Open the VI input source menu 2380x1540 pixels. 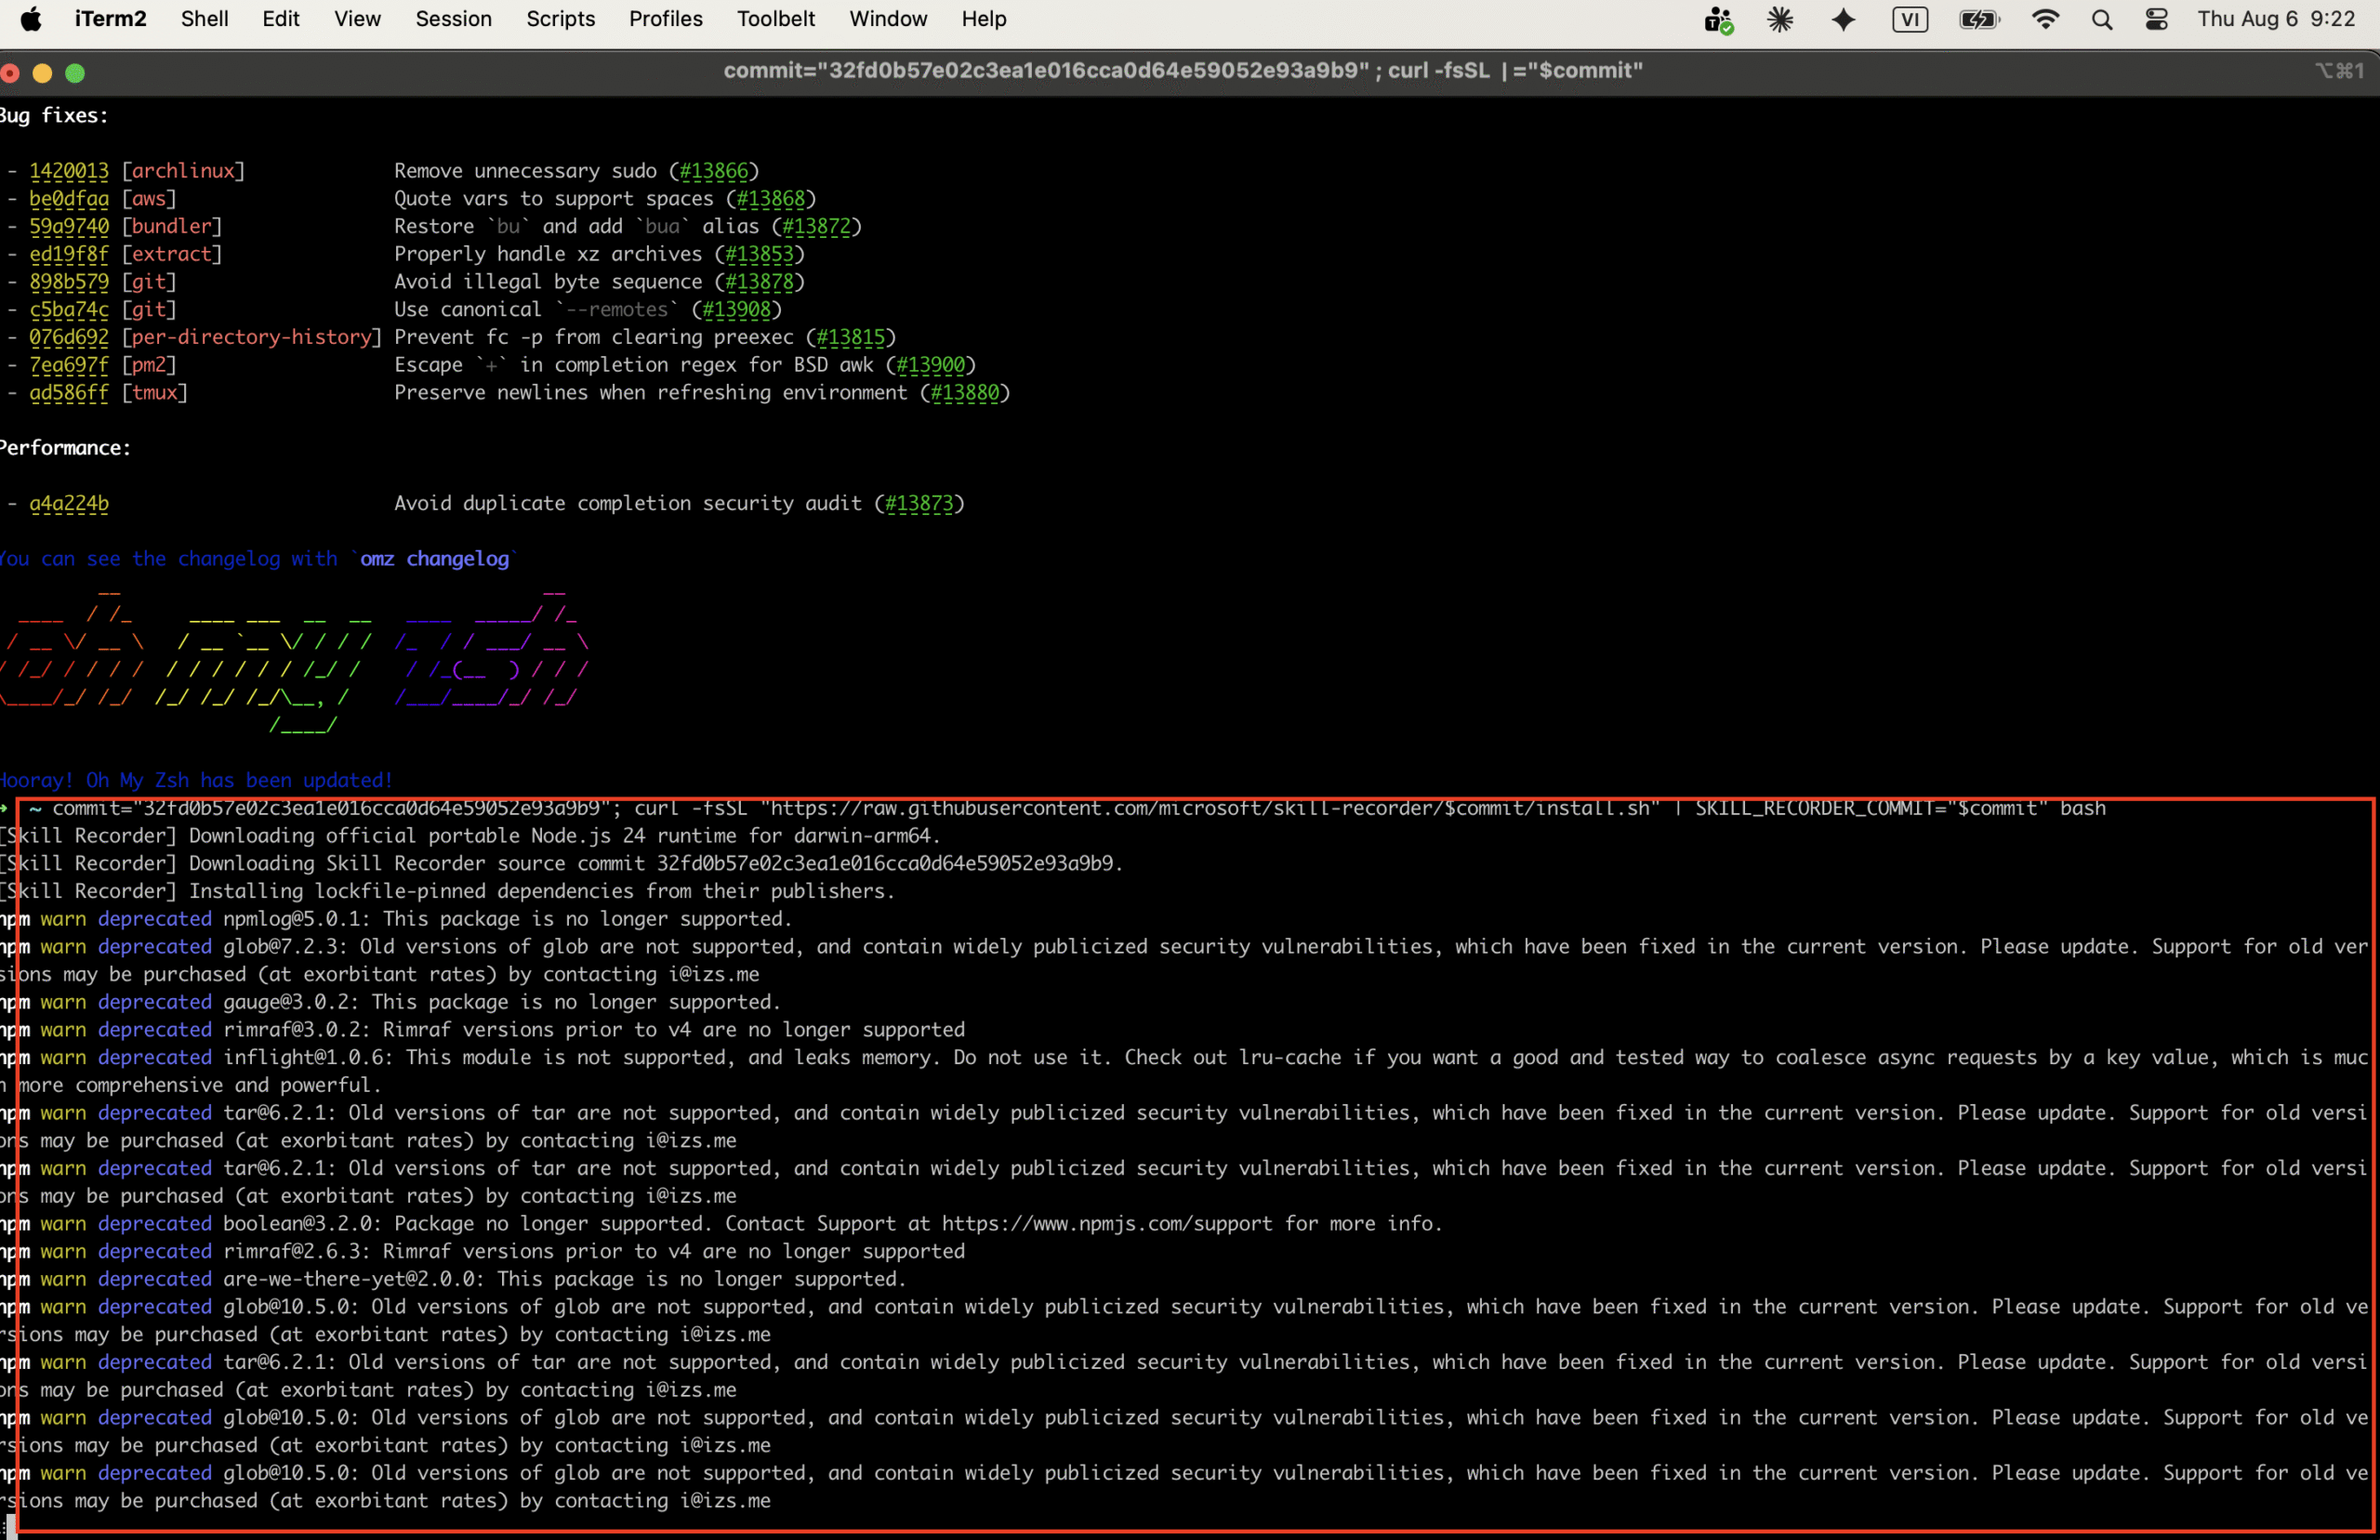(1910, 19)
